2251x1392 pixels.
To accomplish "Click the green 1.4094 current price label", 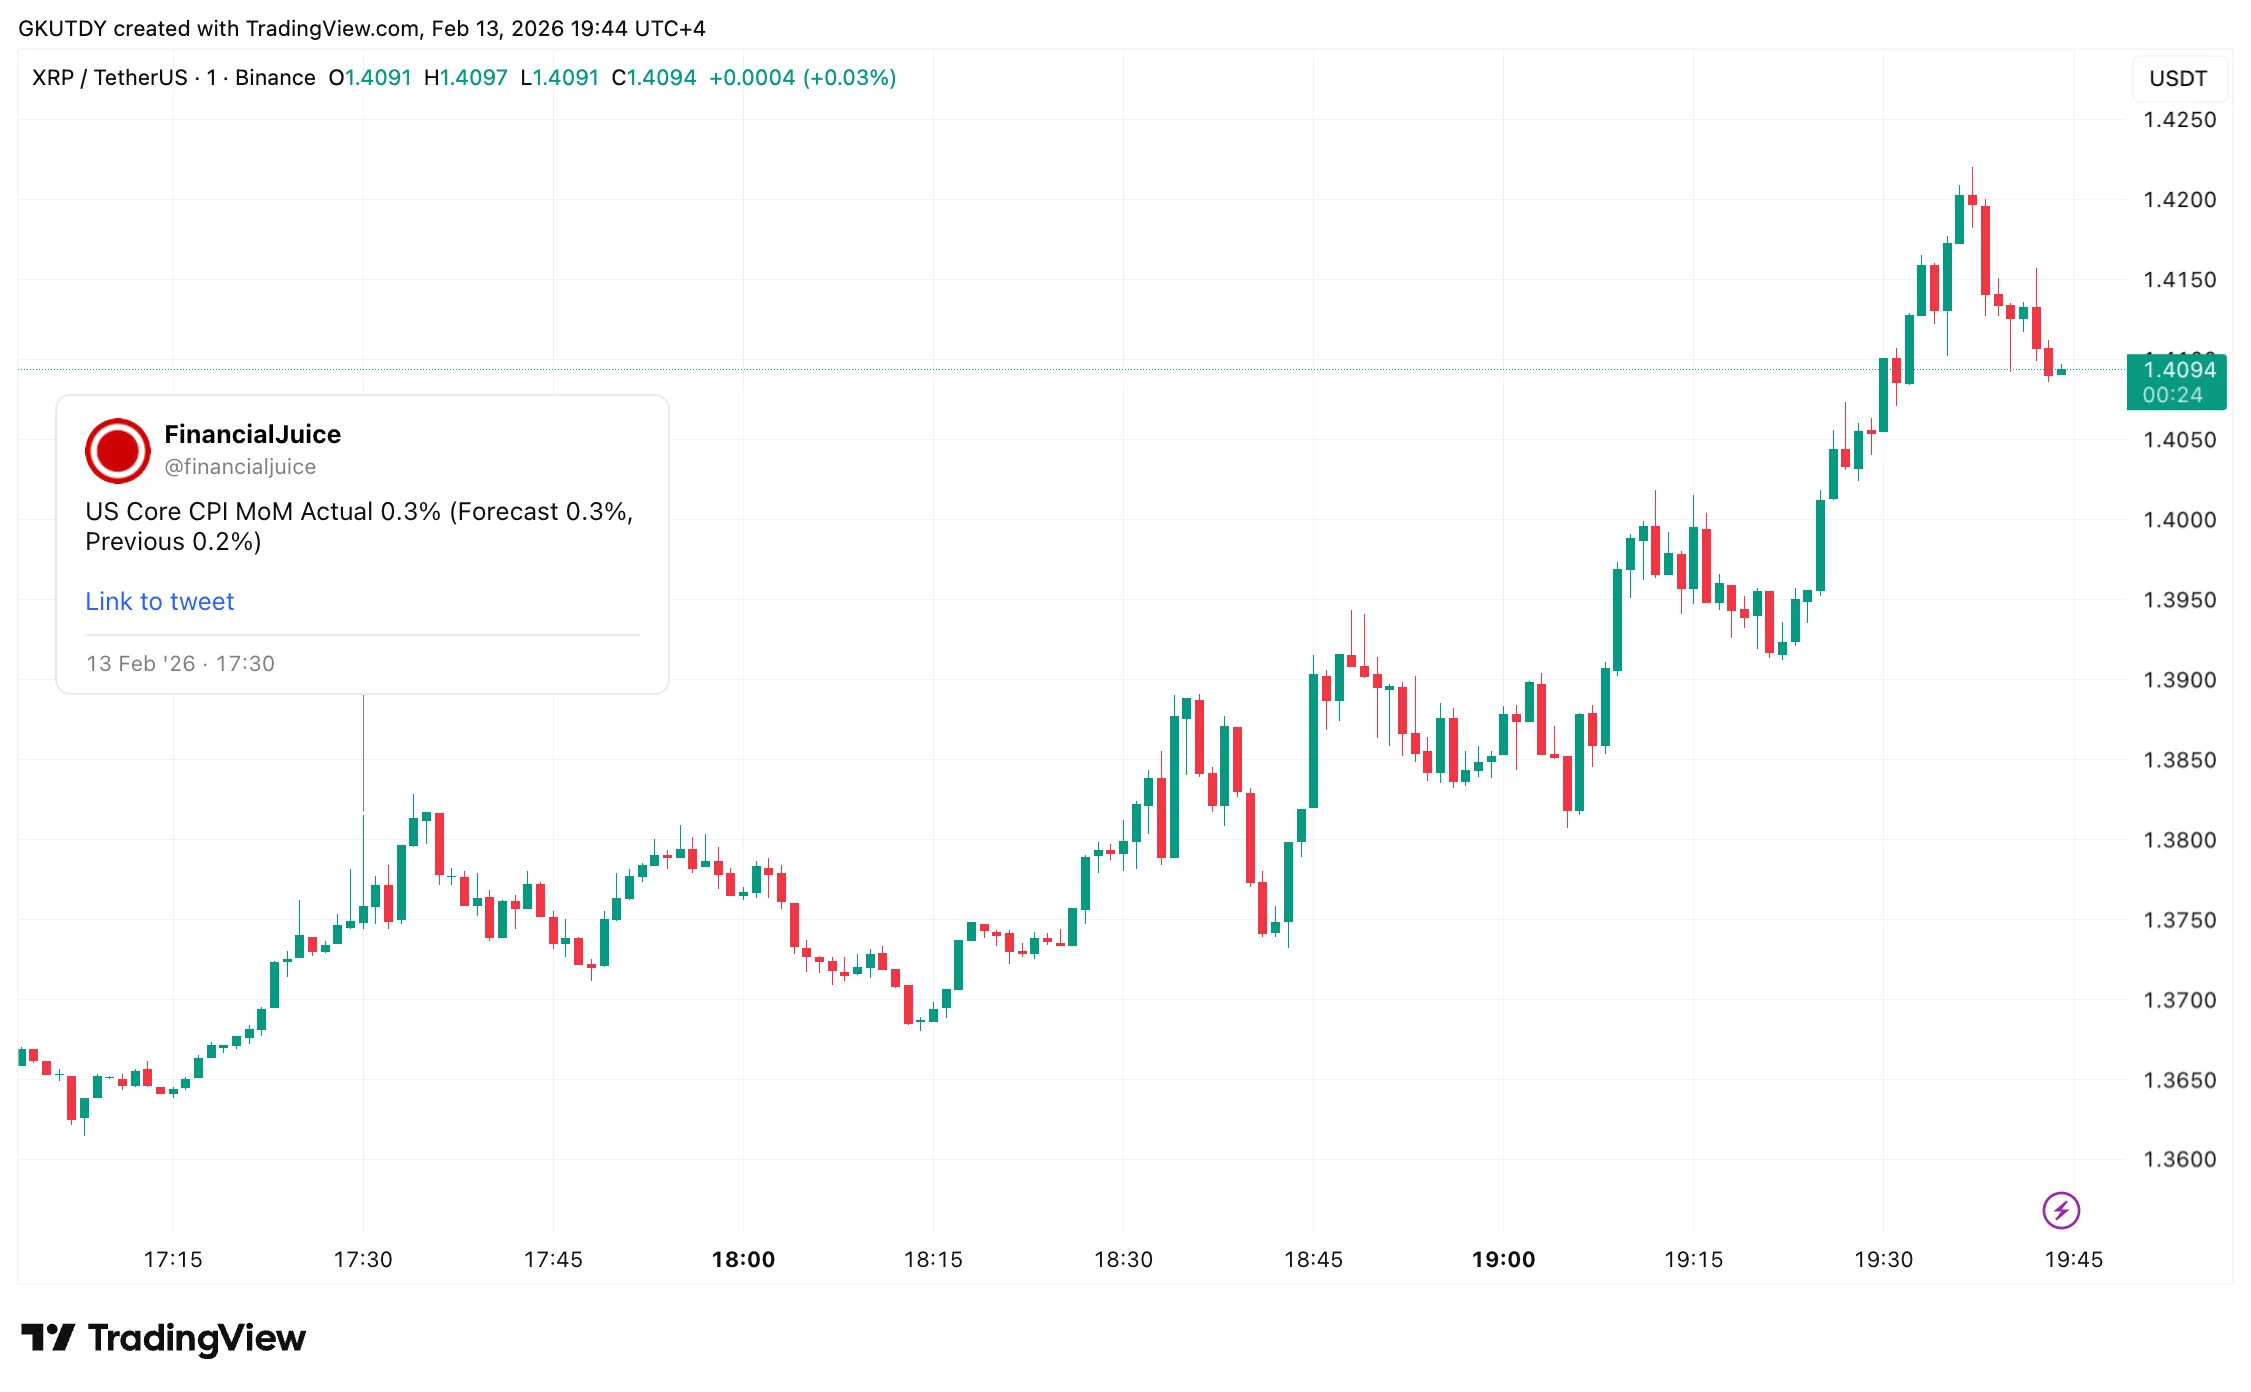I will pos(2176,381).
